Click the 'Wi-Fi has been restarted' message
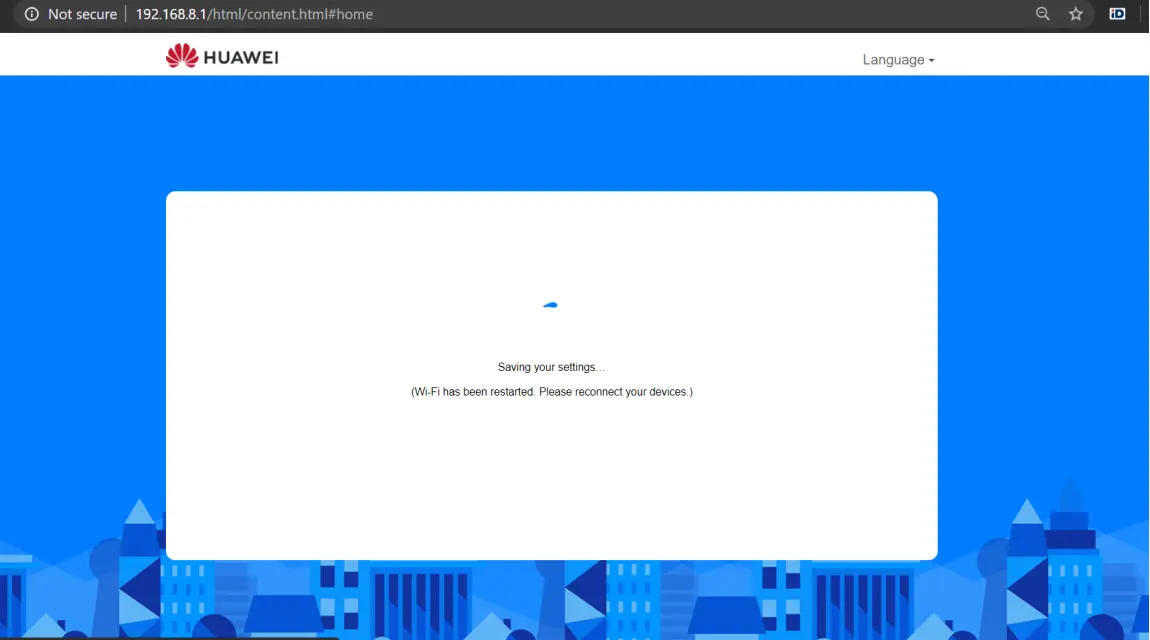This screenshot has height=640, width=1150. [552, 392]
